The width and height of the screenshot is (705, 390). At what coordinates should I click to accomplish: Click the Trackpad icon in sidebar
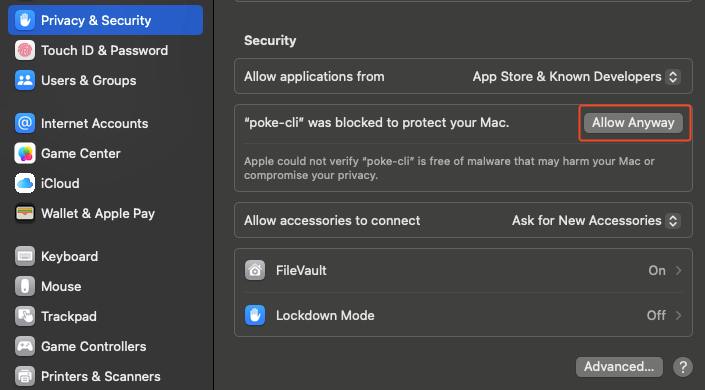[25, 316]
